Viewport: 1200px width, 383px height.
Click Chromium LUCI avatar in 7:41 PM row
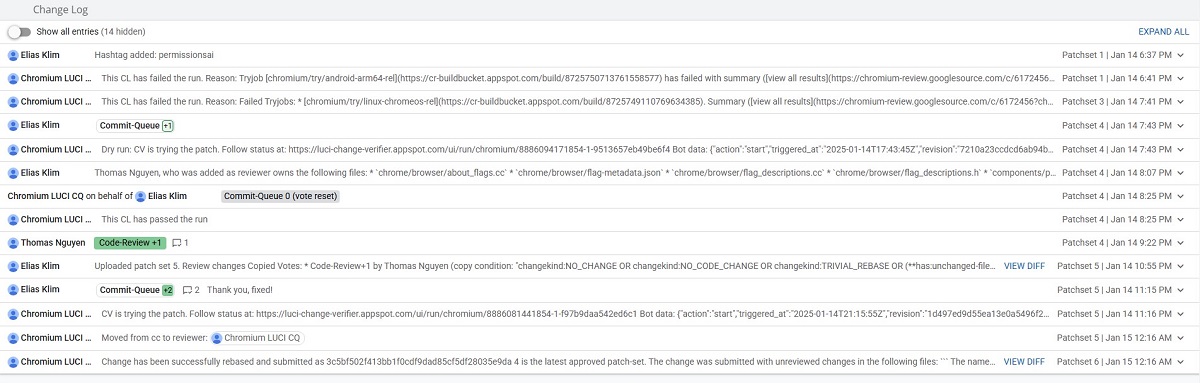pyautogui.click(x=13, y=102)
